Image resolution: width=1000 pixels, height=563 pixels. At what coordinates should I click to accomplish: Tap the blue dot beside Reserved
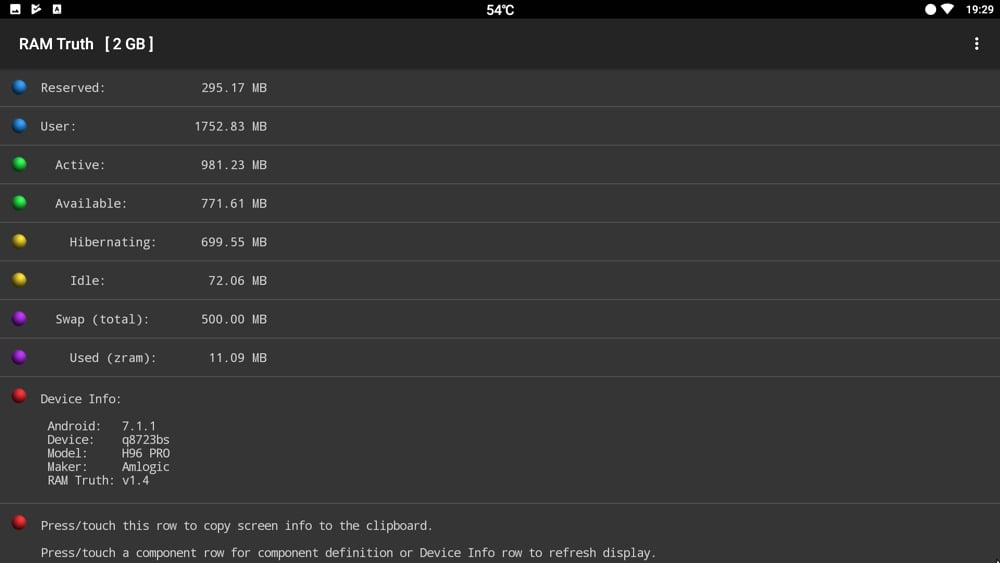(x=20, y=87)
